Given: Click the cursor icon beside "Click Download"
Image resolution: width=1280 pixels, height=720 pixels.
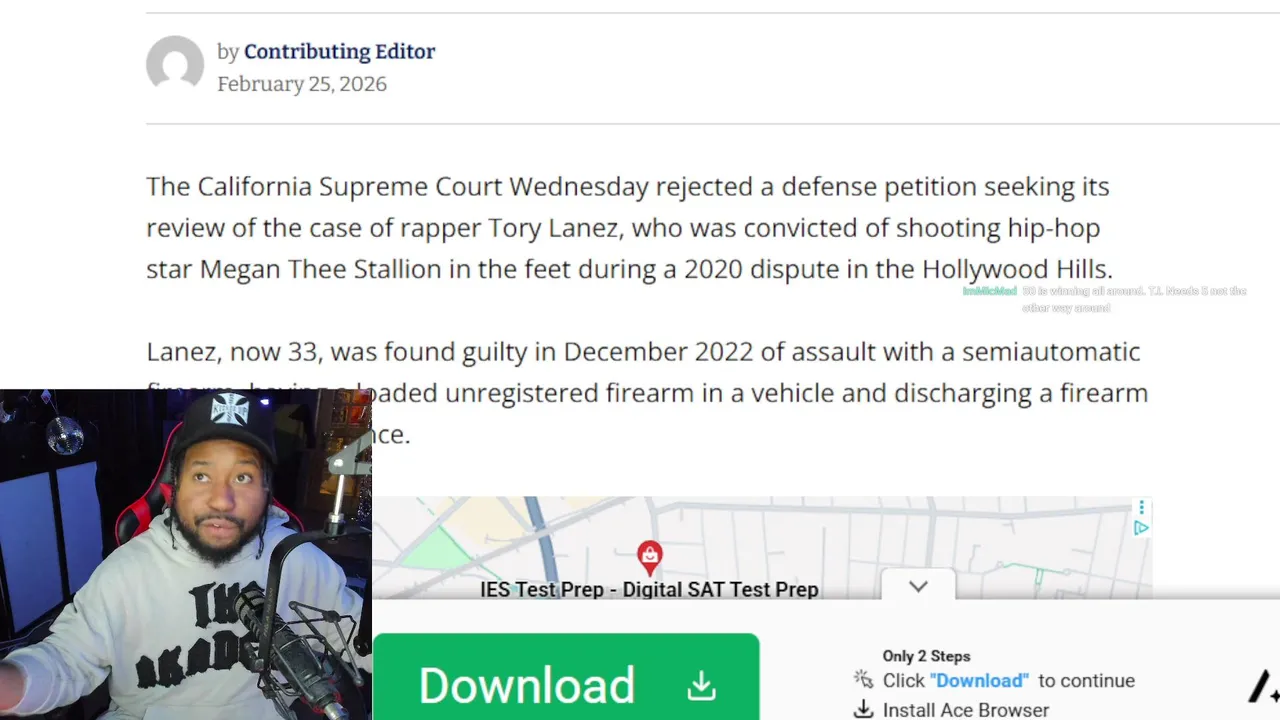Looking at the screenshot, I should (x=863, y=680).
